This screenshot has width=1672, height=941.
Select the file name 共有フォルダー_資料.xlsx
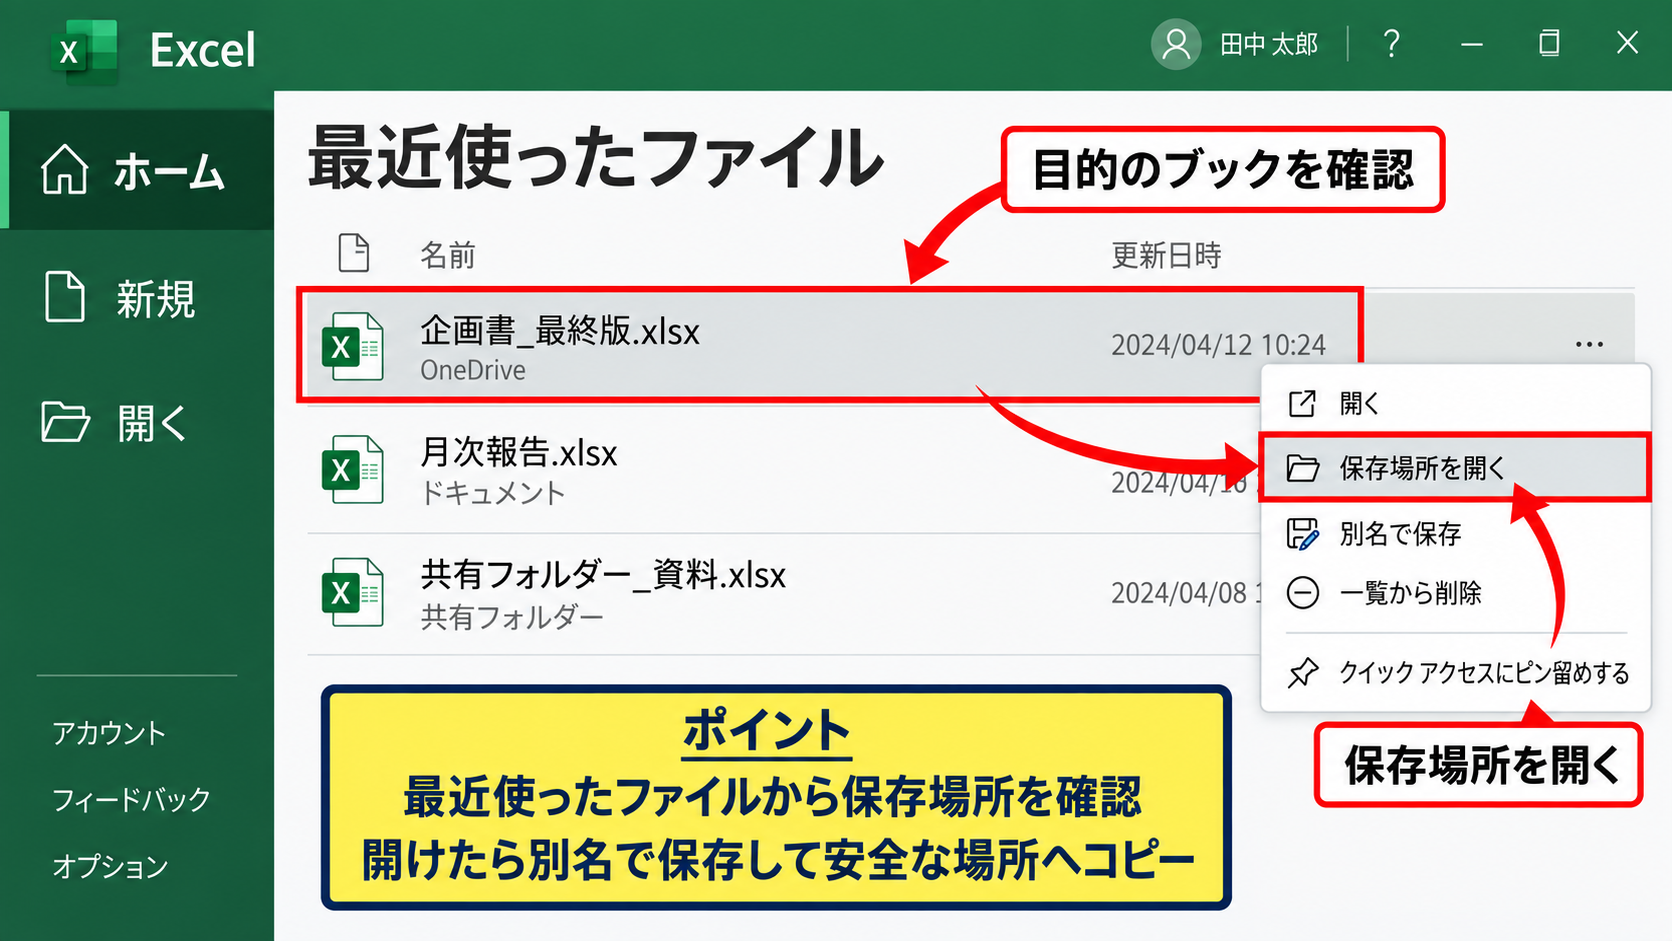pyautogui.click(x=603, y=575)
